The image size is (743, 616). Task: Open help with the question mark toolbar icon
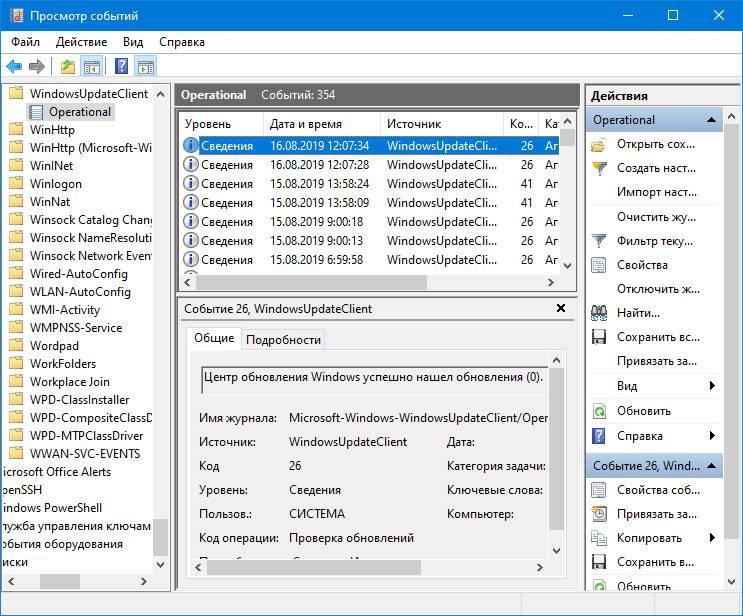click(122, 66)
